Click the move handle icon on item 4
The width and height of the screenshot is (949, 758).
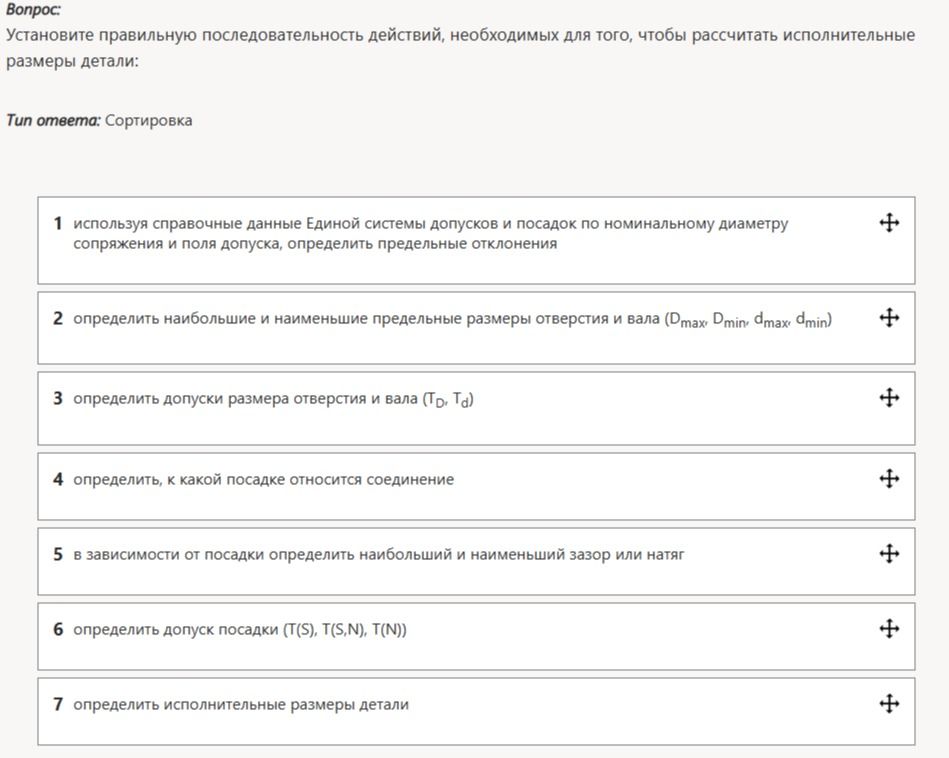point(888,479)
